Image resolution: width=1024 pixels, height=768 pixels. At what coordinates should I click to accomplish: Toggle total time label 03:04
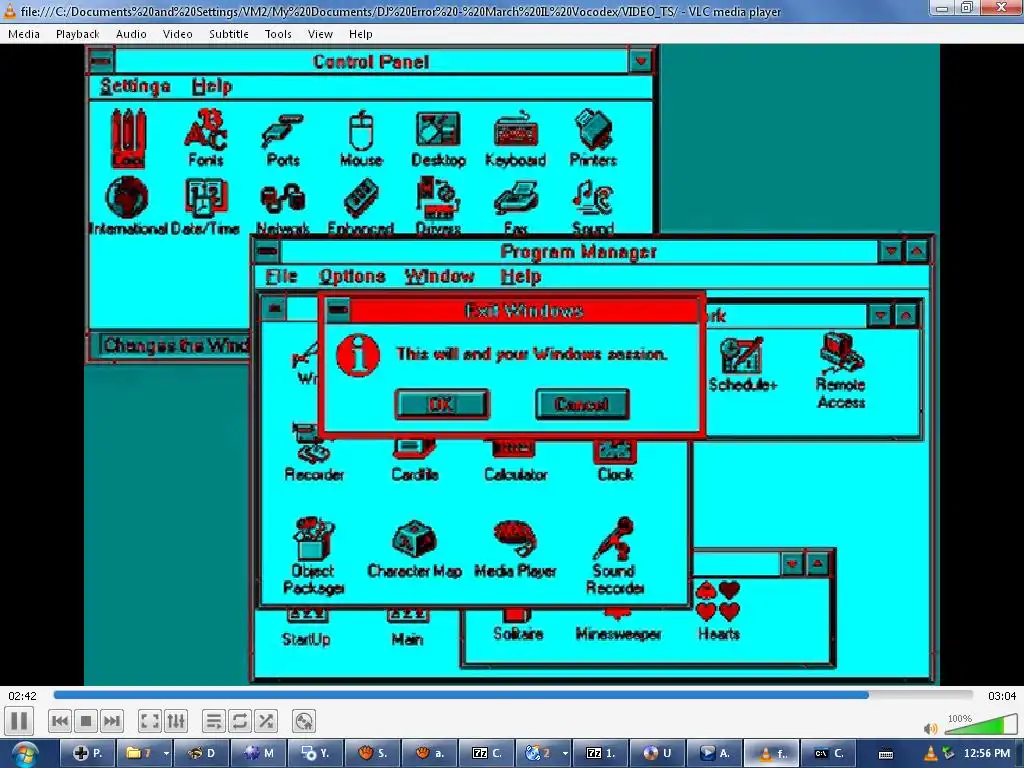1002,696
